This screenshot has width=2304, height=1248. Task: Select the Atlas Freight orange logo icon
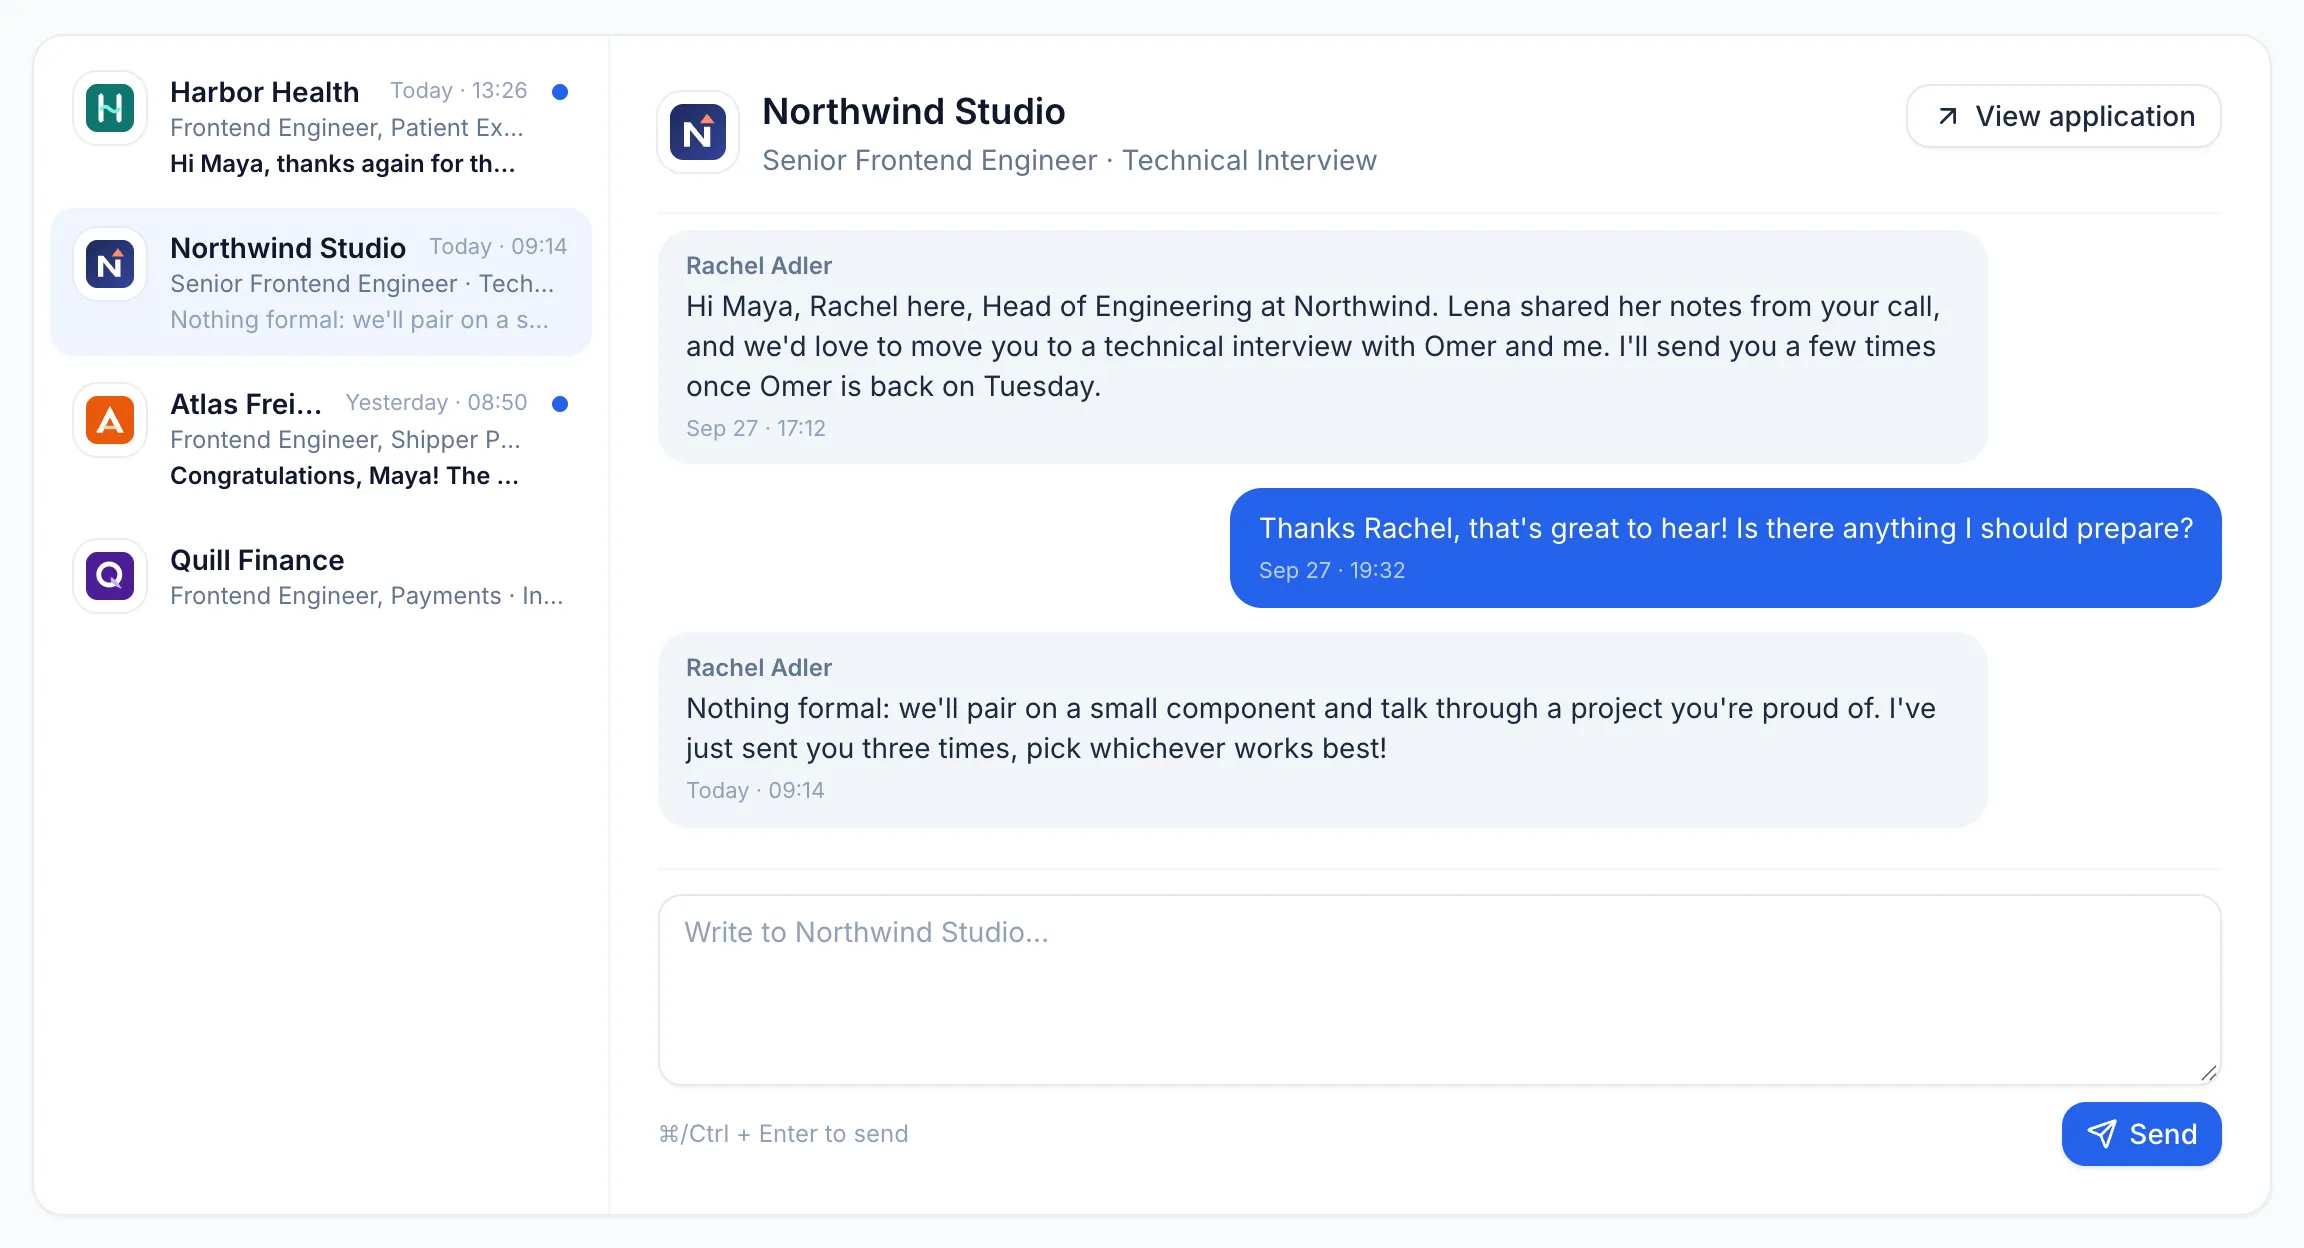coord(110,420)
